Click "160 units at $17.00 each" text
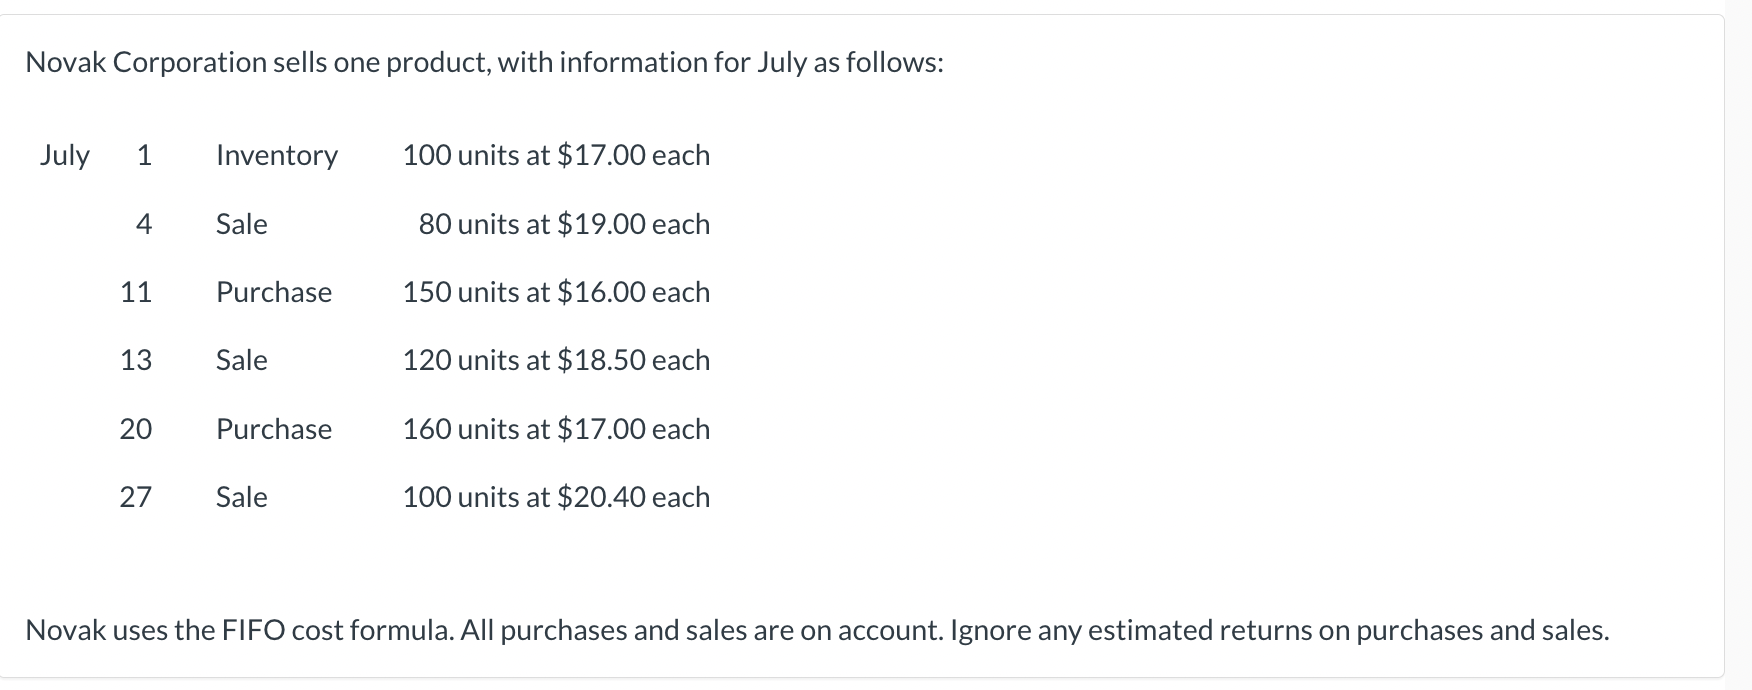 click(x=556, y=429)
